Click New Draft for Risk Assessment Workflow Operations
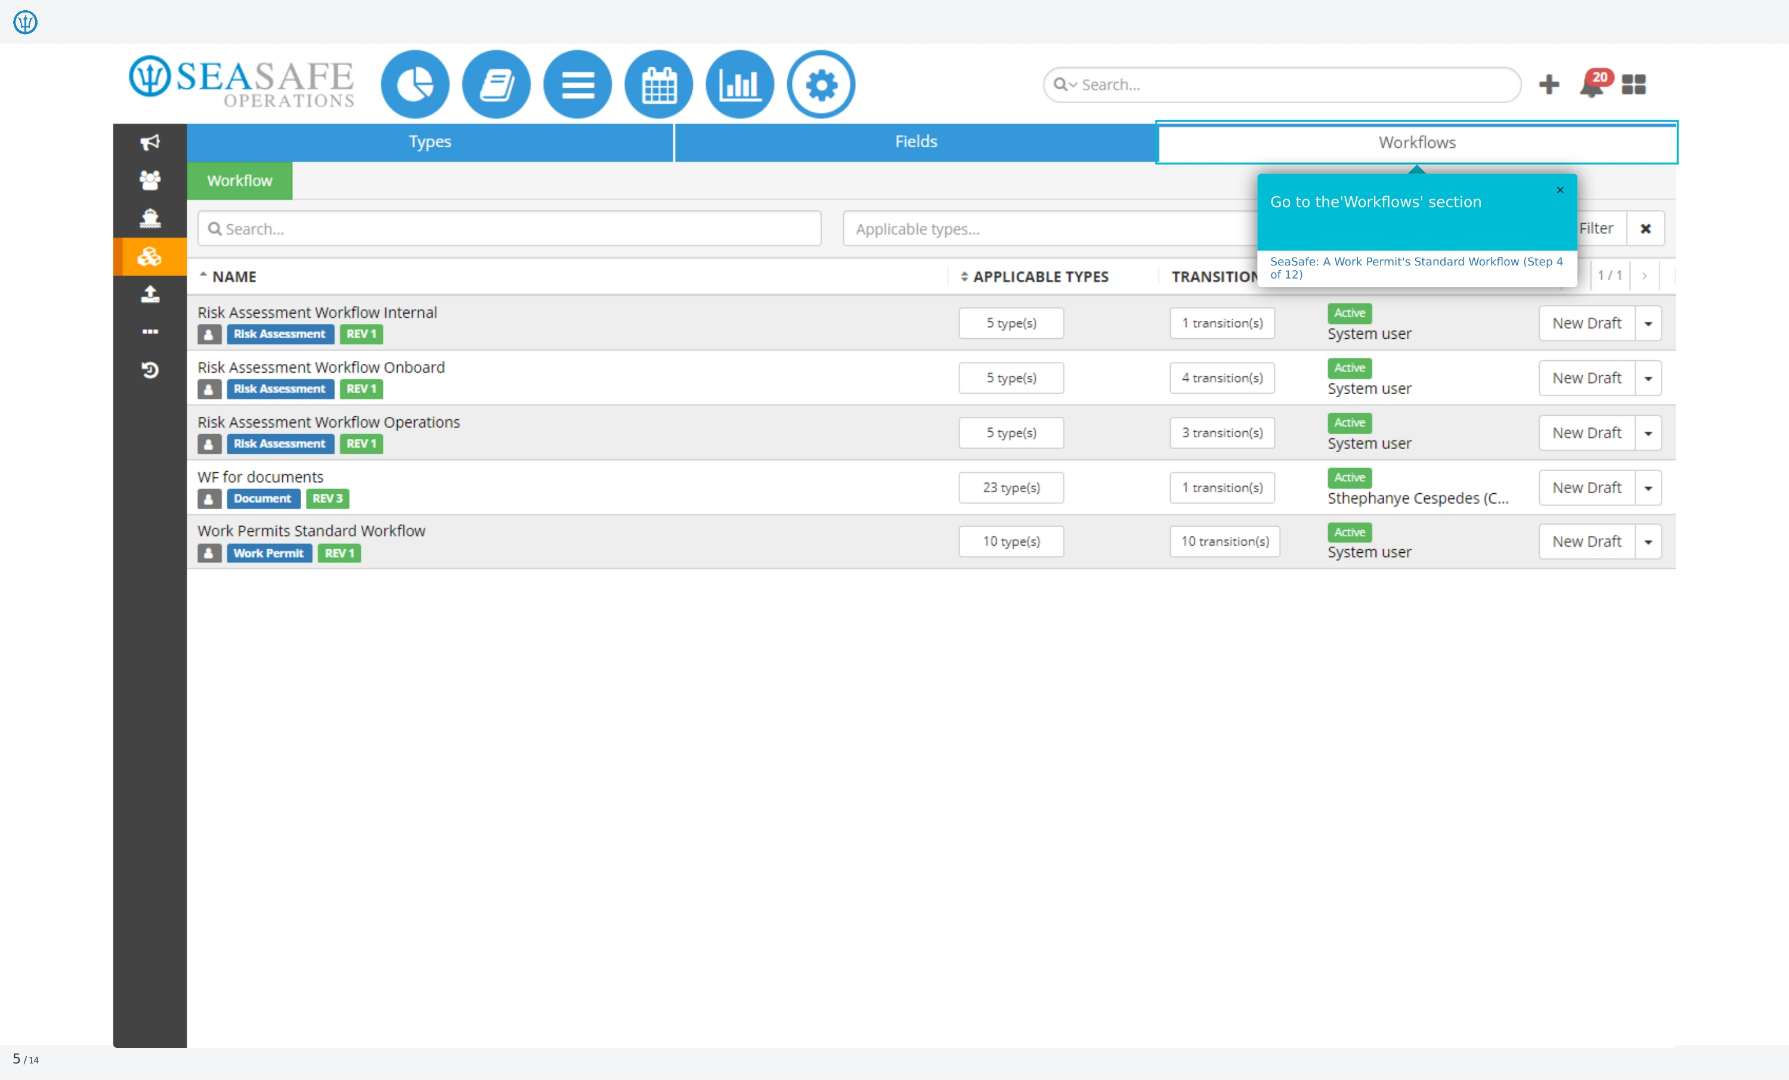 1587,433
